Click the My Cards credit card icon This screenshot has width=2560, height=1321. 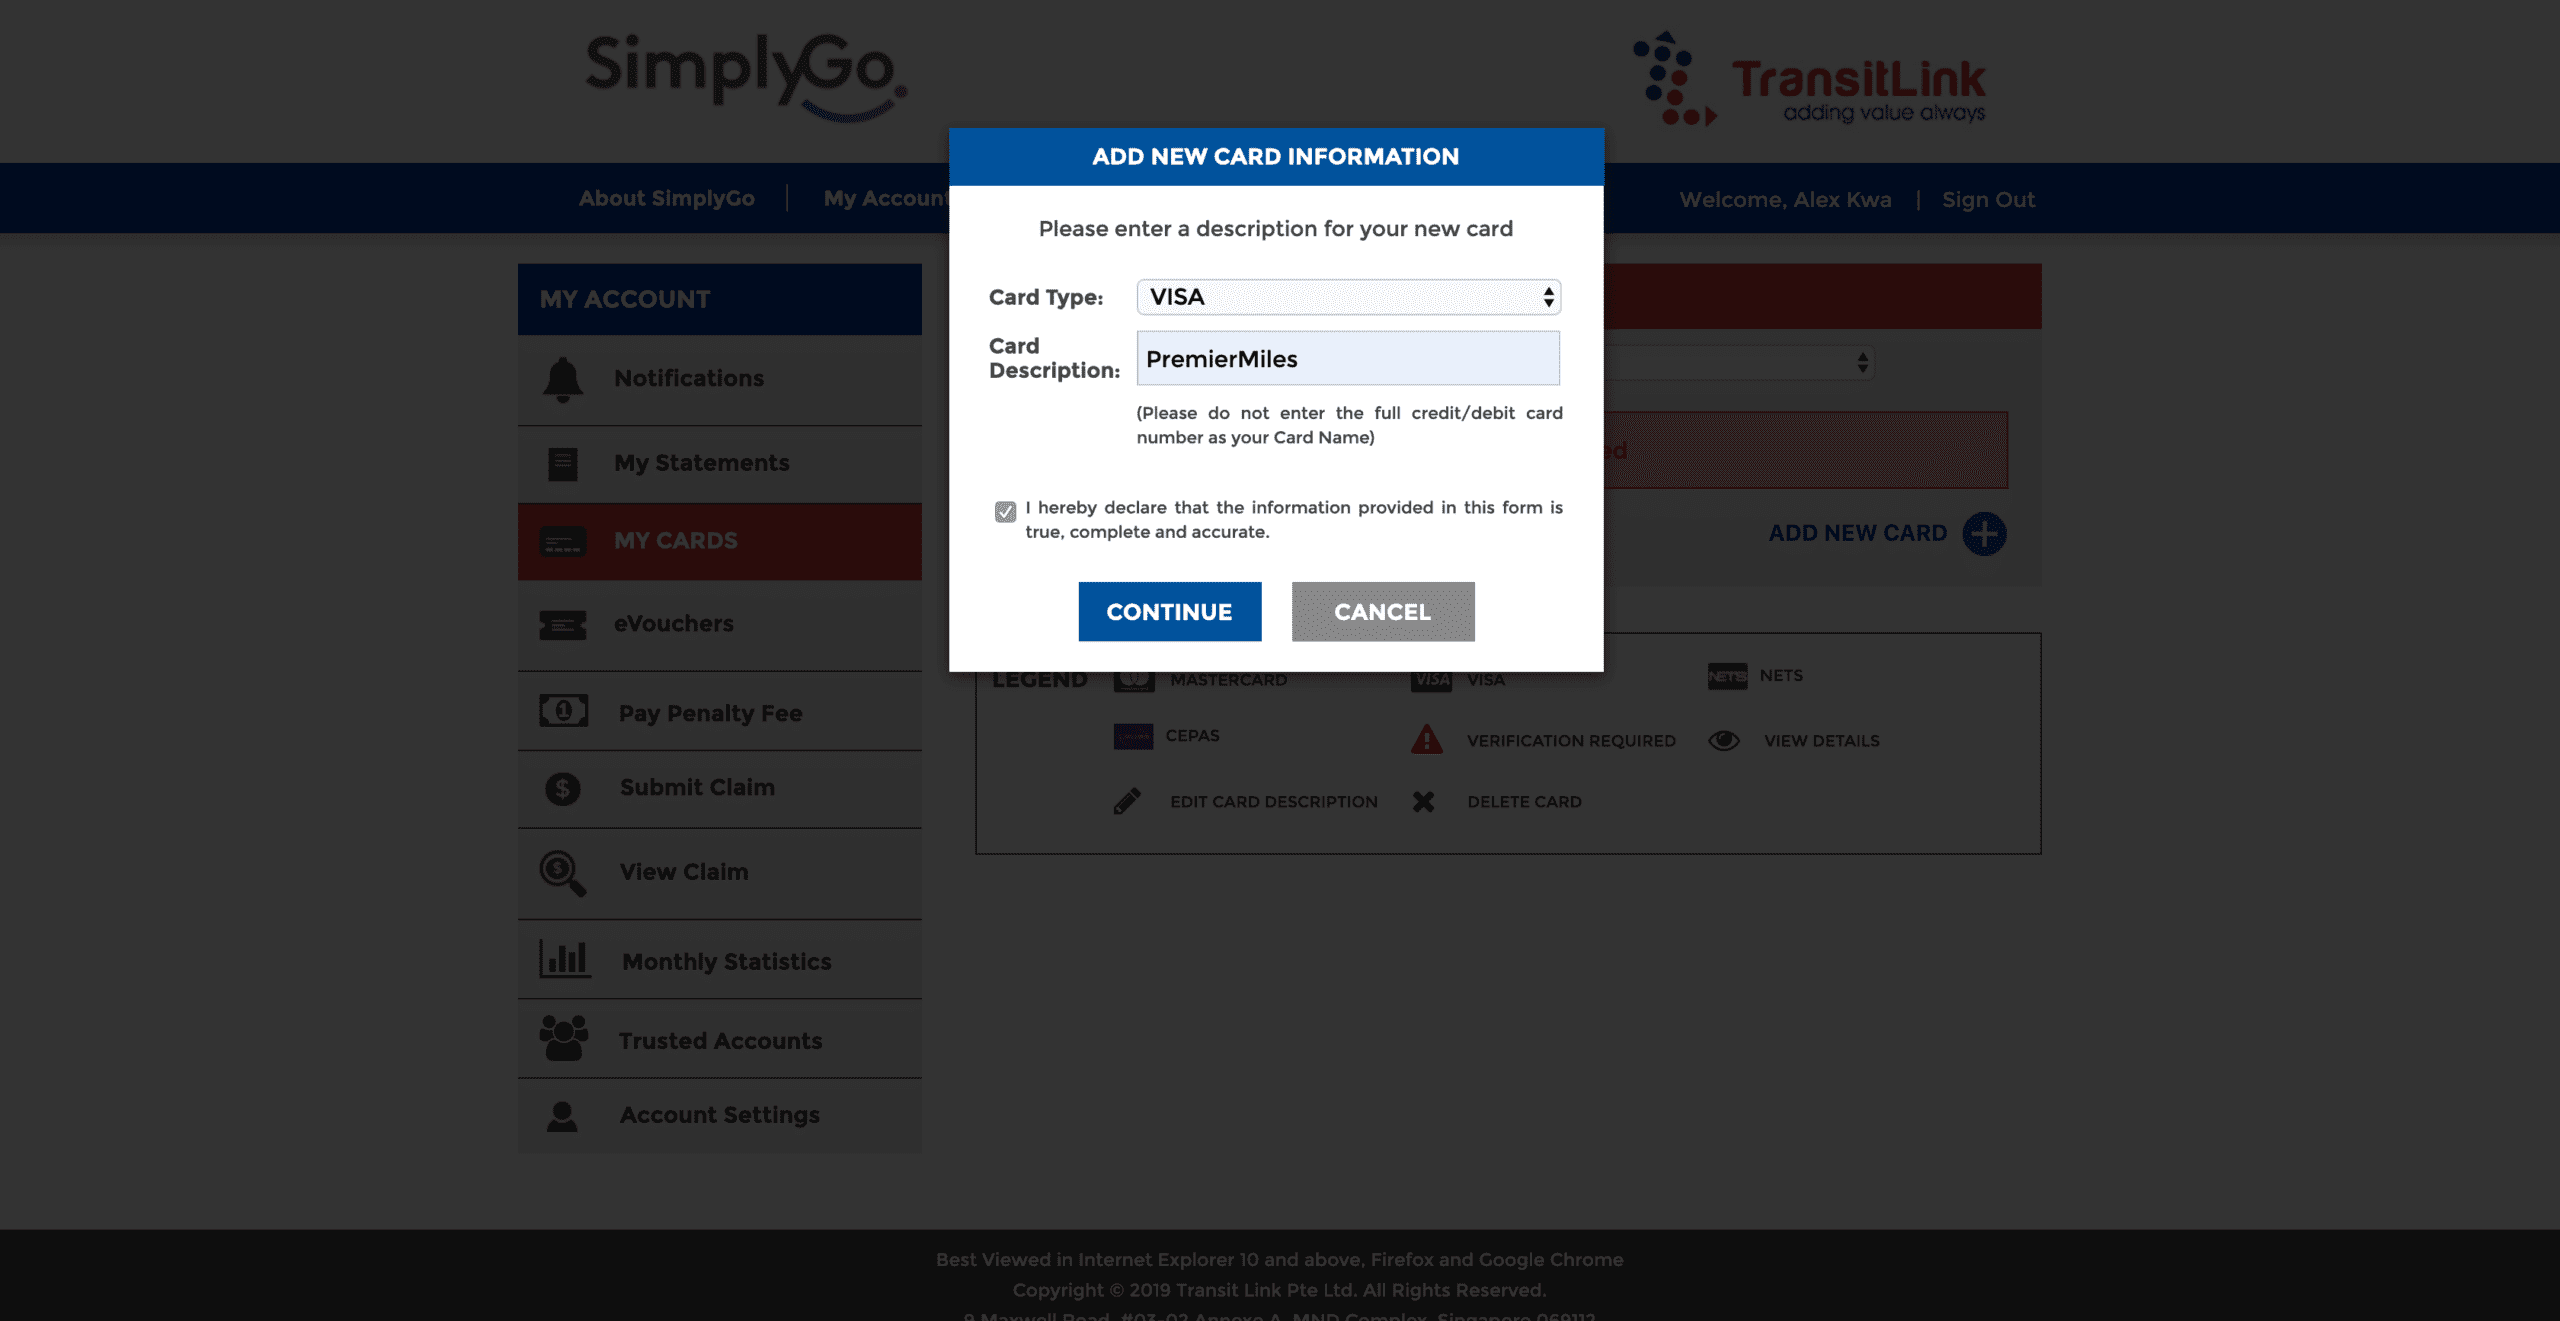(563, 541)
